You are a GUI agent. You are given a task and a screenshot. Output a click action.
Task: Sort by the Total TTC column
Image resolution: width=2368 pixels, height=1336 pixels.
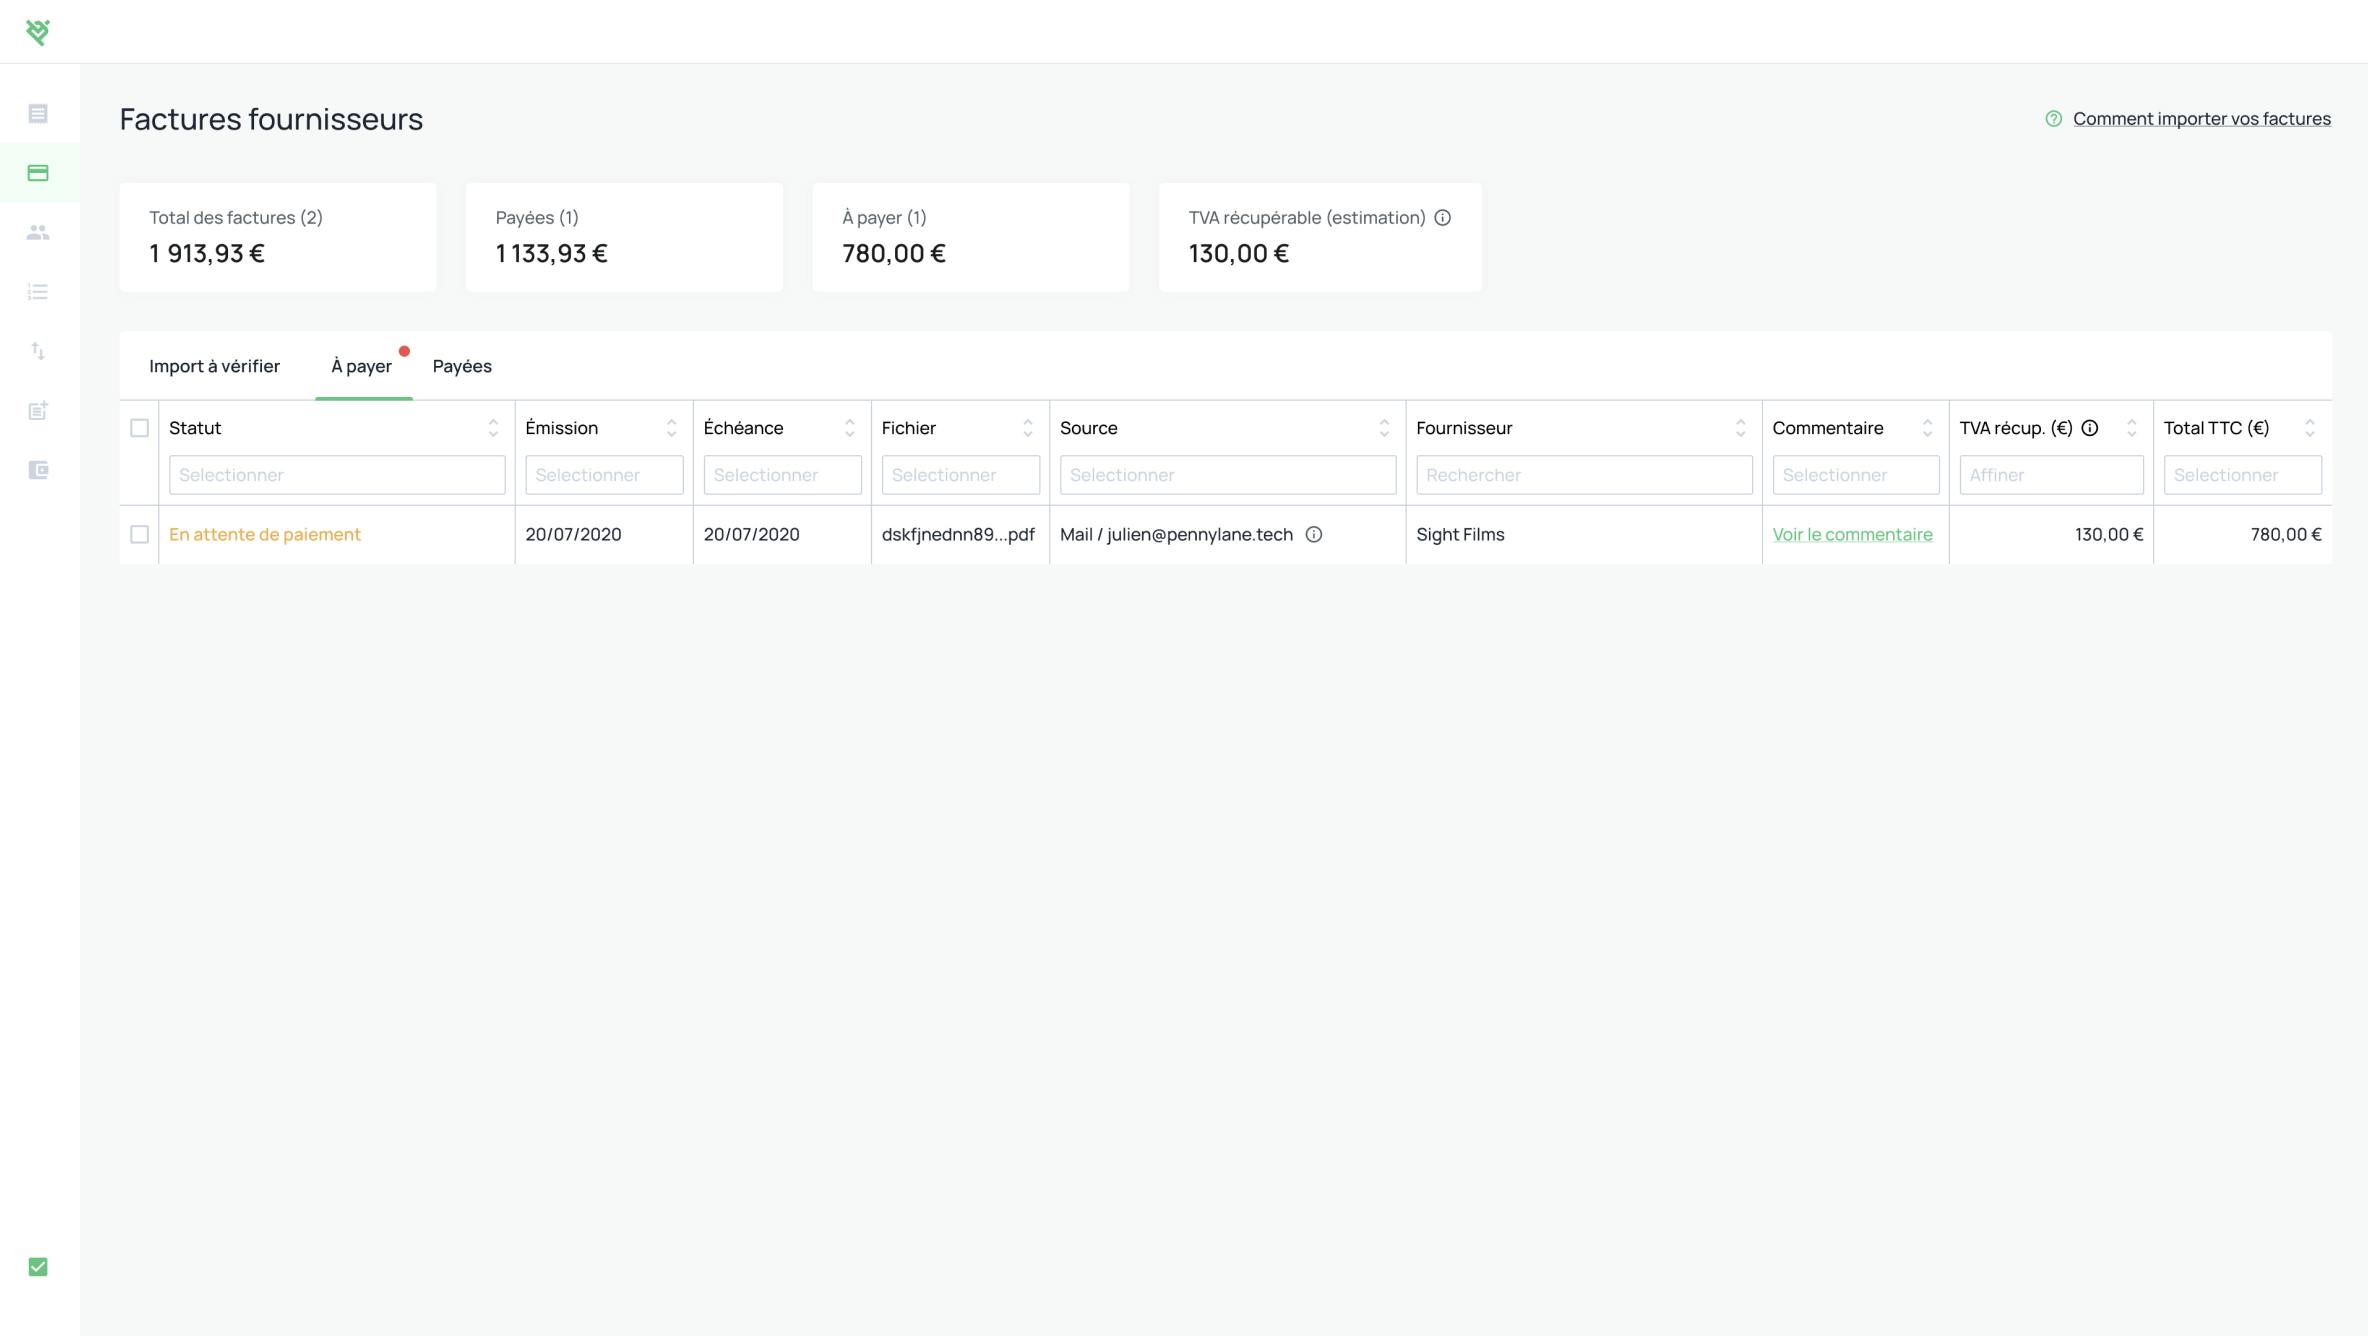pyautogui.click(x=2309, y=428)
